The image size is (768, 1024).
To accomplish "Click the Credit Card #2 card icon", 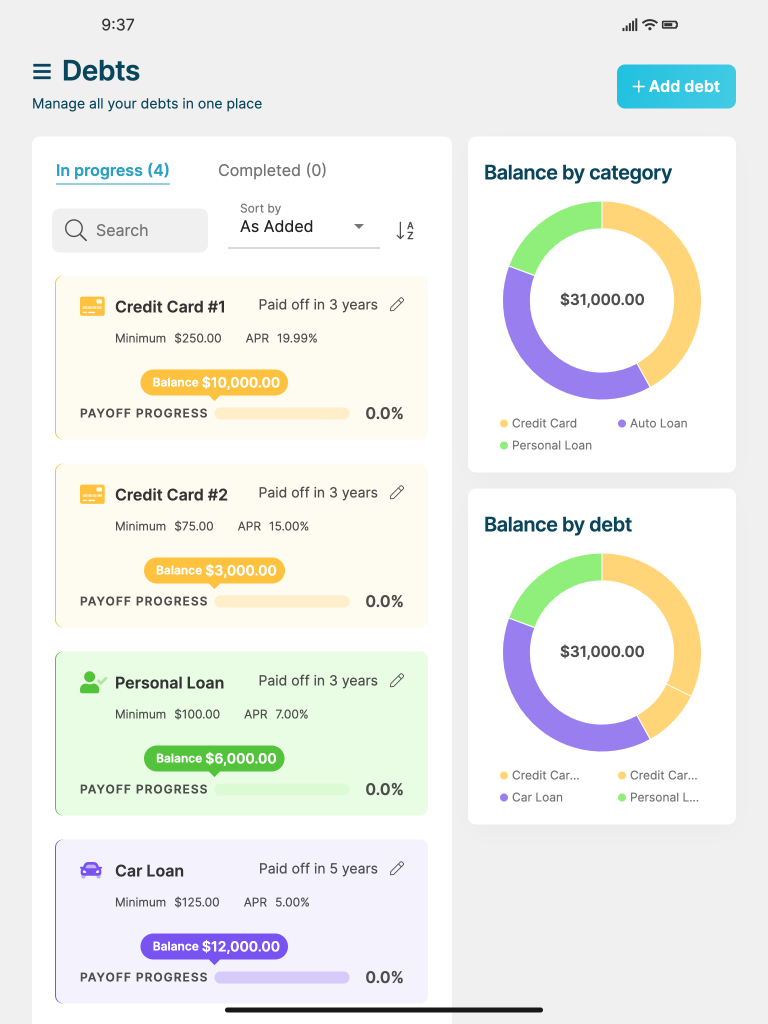I will coord(92,494).
